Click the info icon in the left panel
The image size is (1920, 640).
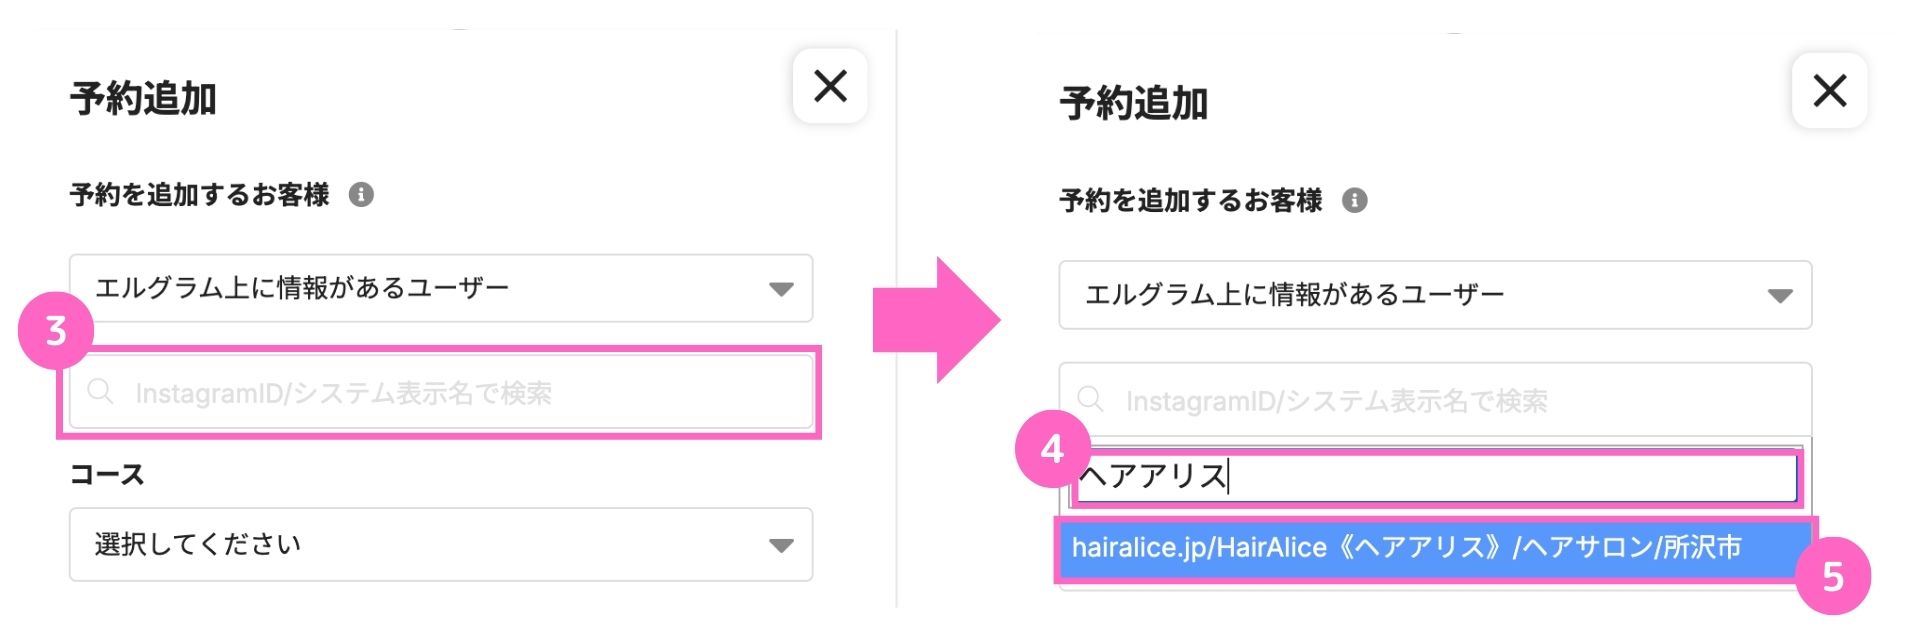[x=361, y=195]
